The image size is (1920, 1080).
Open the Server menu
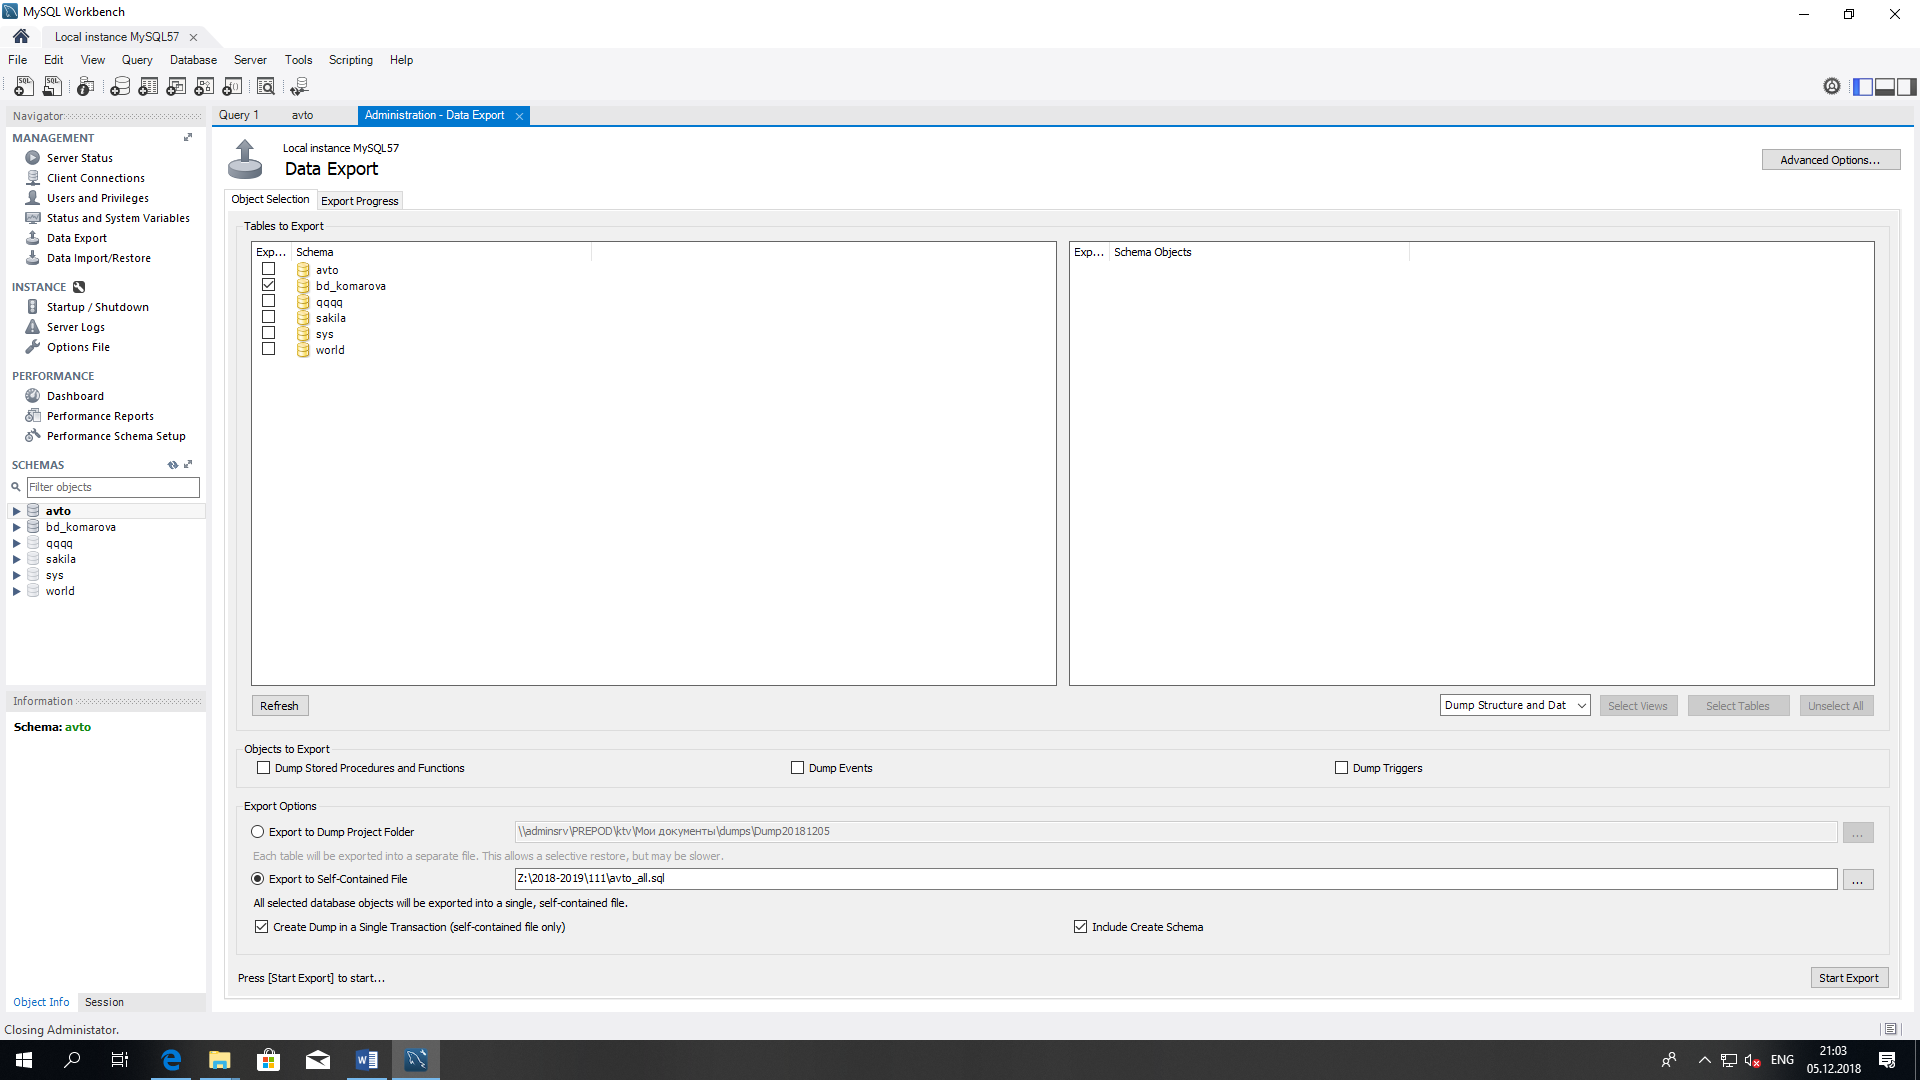[250, 60]
